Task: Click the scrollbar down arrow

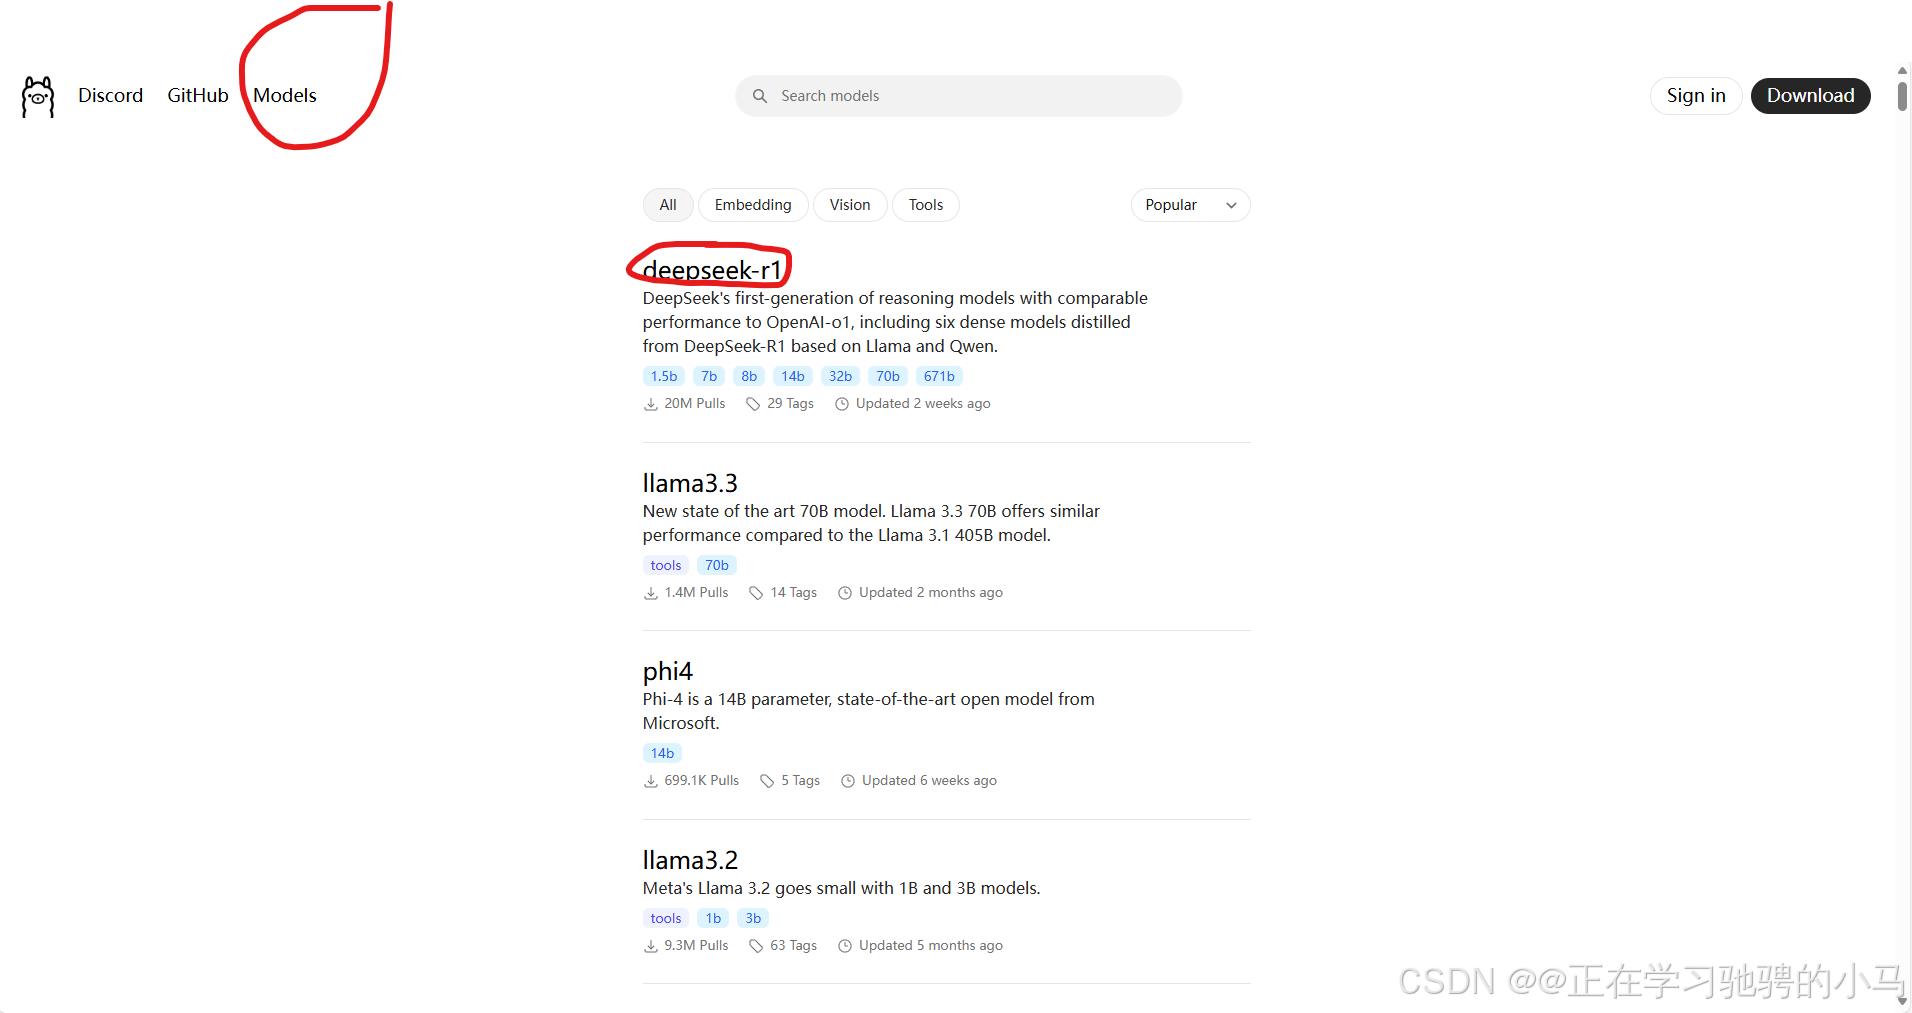Action: [1902, 1000]
